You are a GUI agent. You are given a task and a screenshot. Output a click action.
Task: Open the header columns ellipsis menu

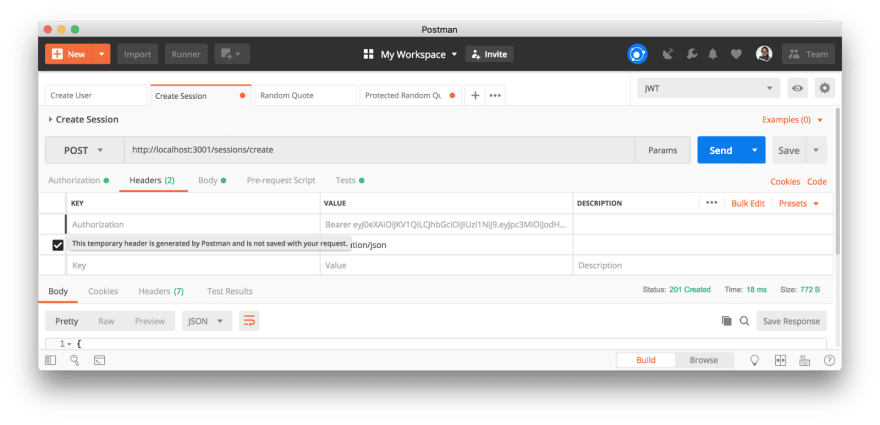[712, 203]
